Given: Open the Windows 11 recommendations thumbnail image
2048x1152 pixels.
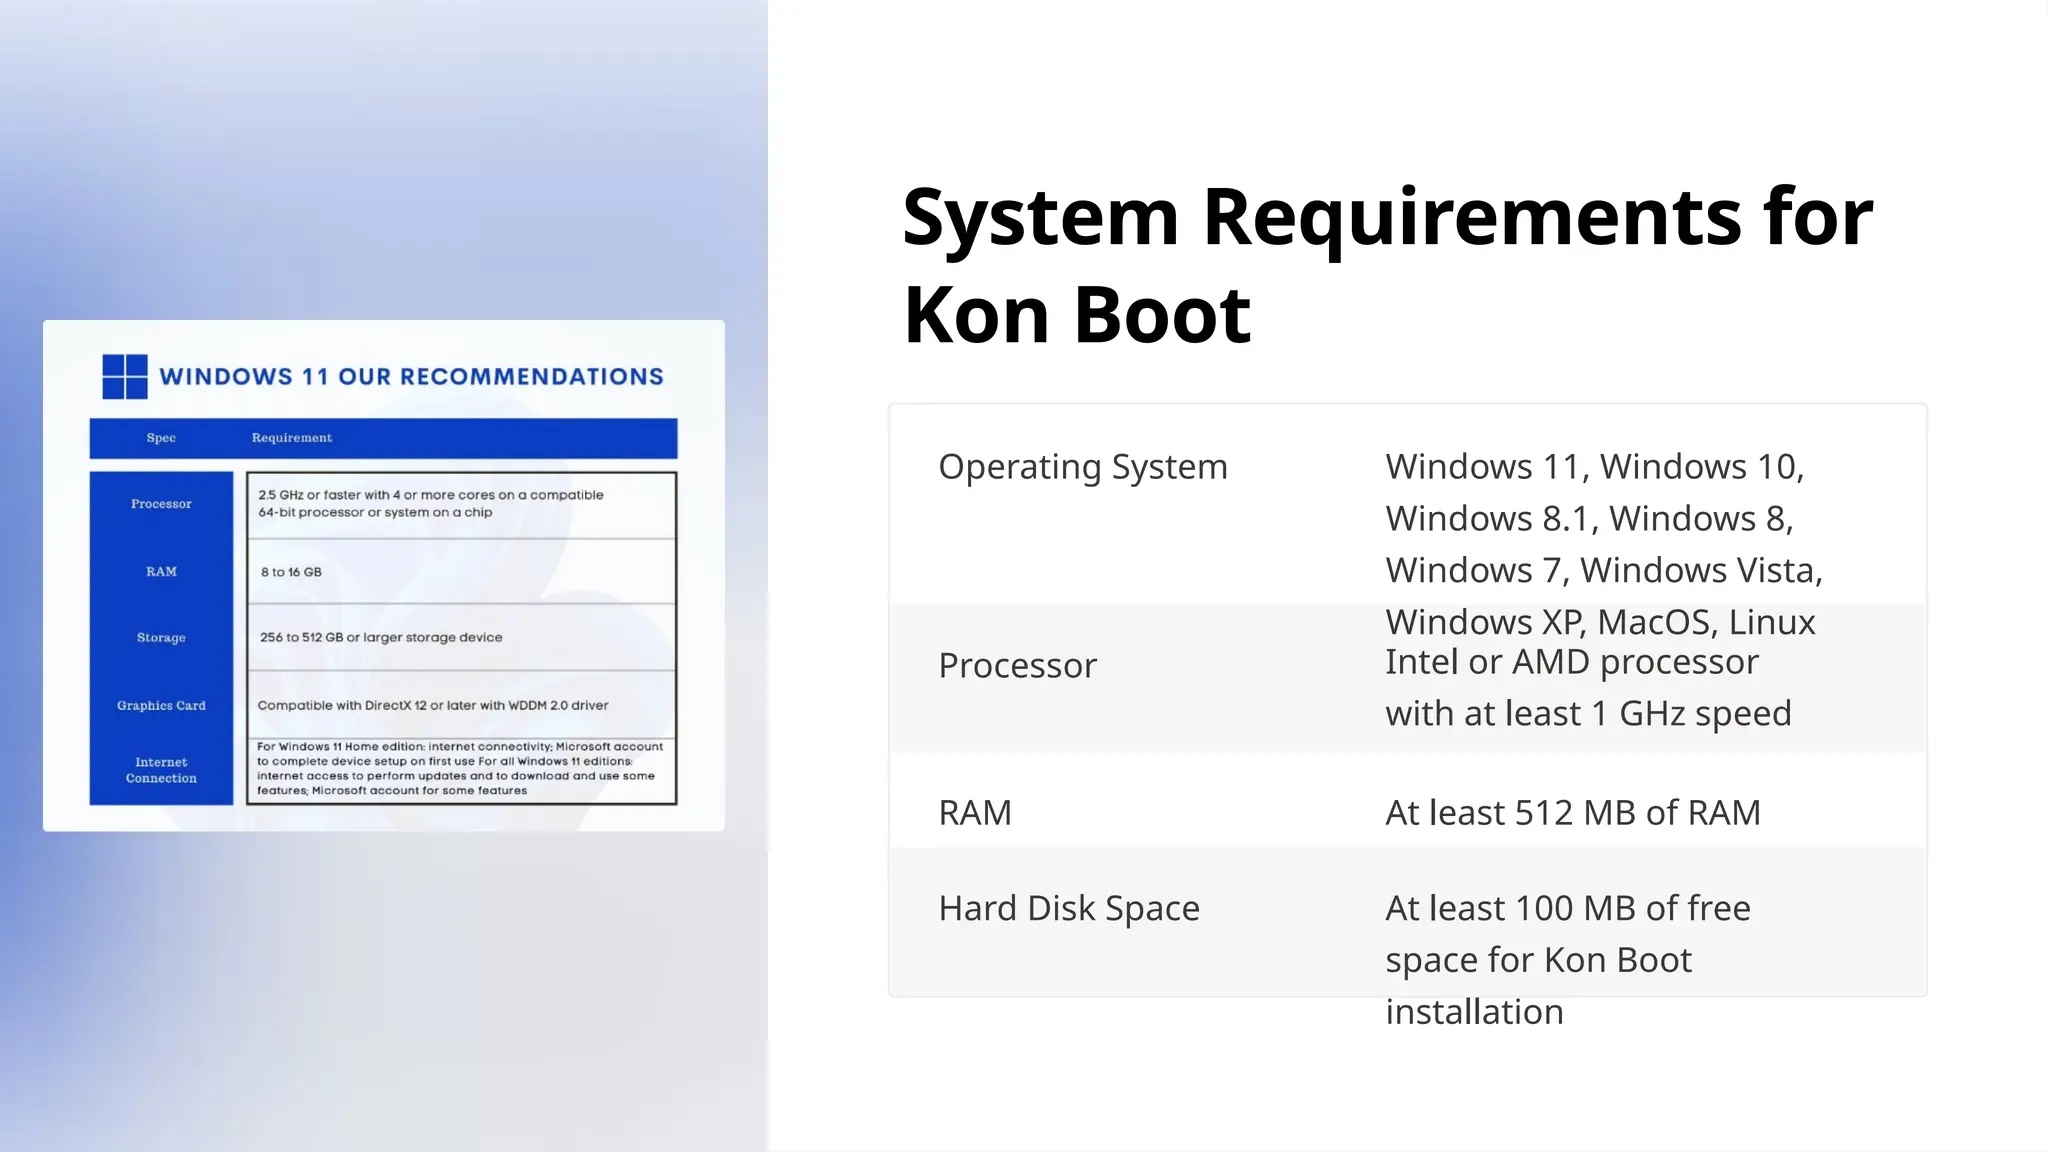Looking at the screenshot, I should coord(384,575).
